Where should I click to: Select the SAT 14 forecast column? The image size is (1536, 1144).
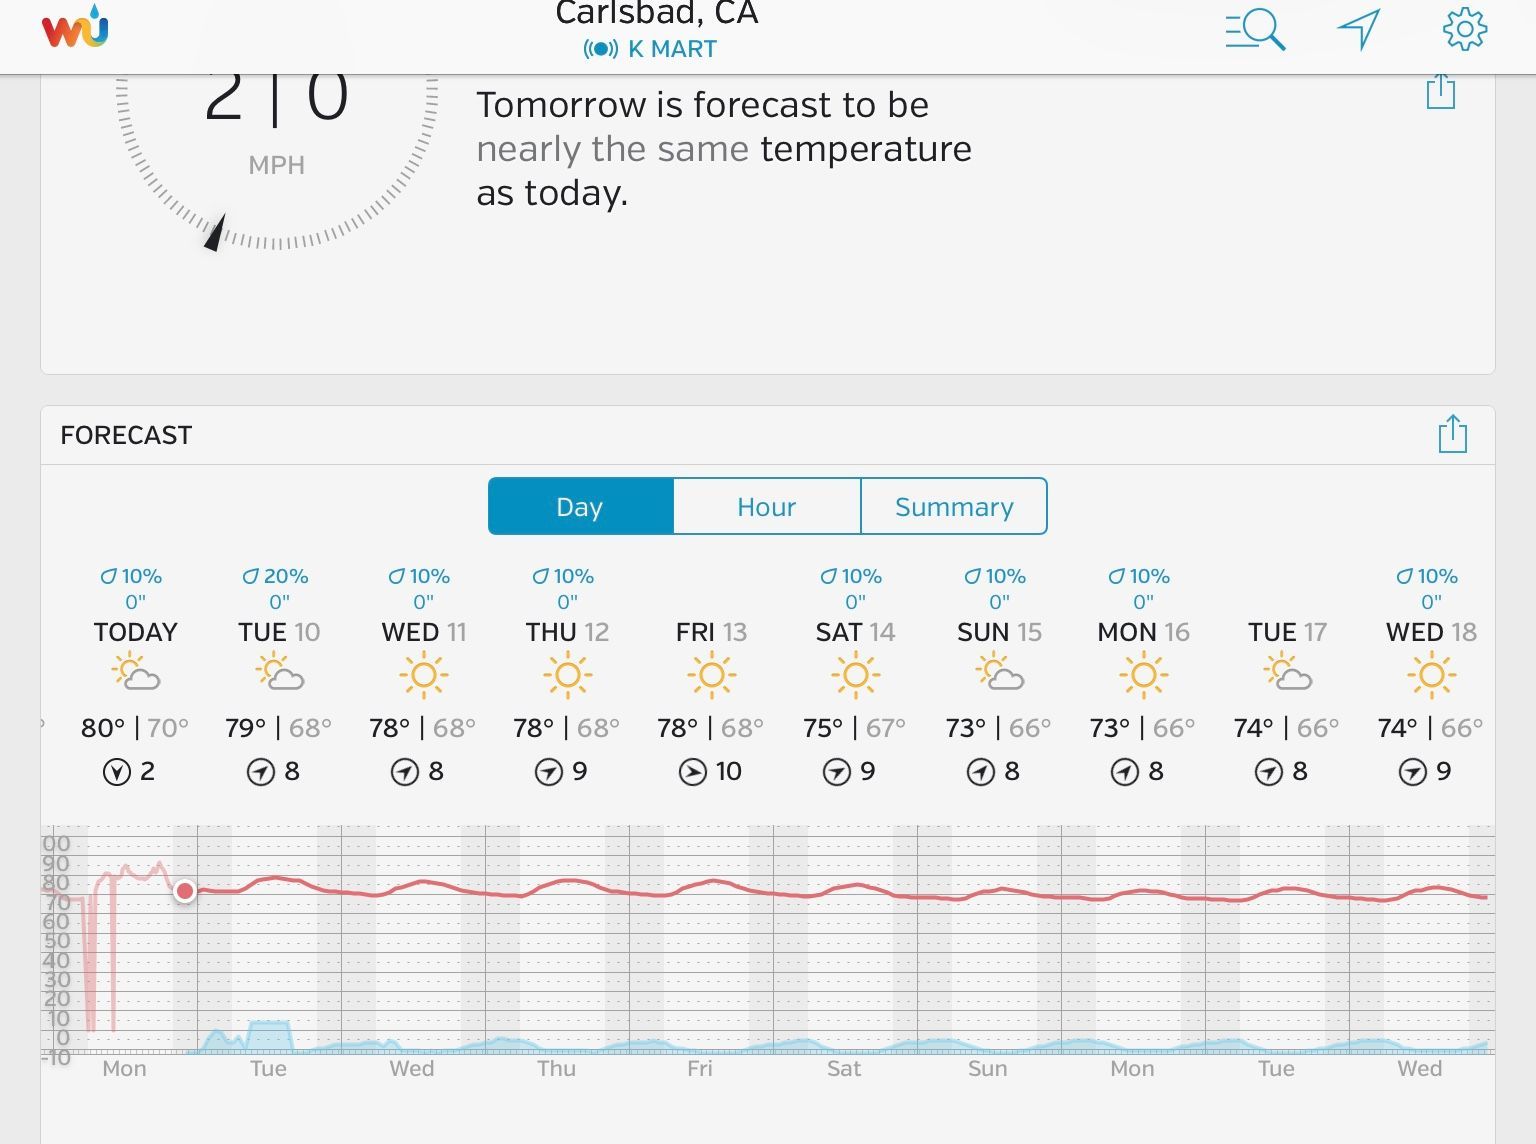tap(855, 632)
